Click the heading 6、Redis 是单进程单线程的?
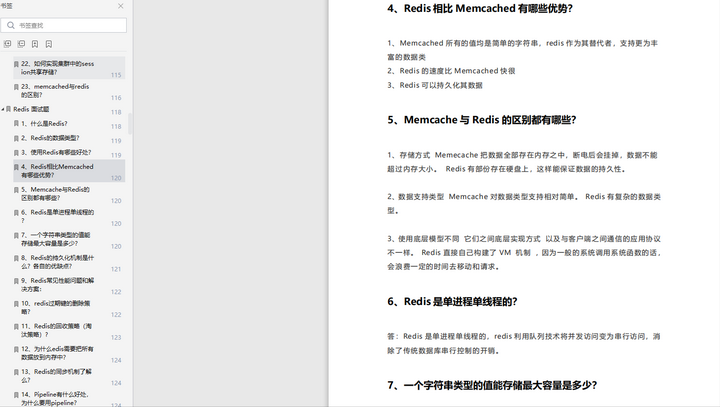Viewport: 720px width, 407px height. (x=452, y=301)
